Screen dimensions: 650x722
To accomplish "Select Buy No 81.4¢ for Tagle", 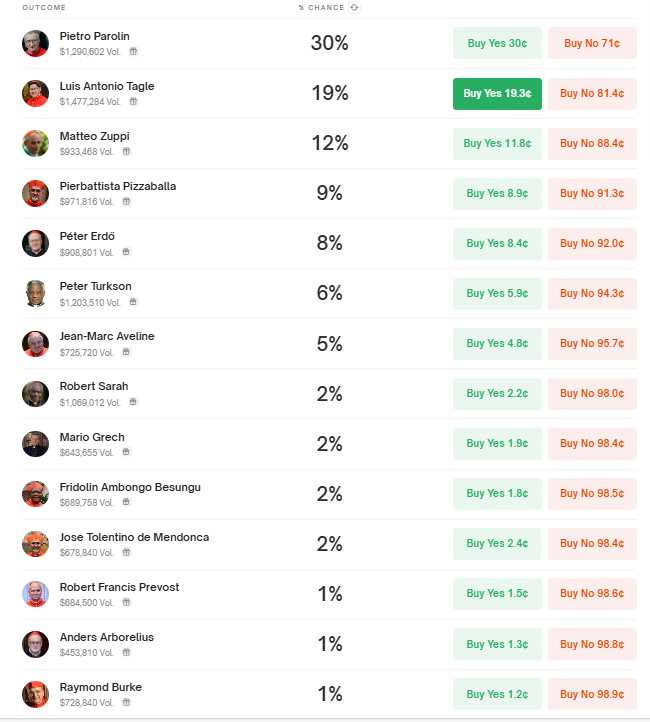I will click(592, 93).
